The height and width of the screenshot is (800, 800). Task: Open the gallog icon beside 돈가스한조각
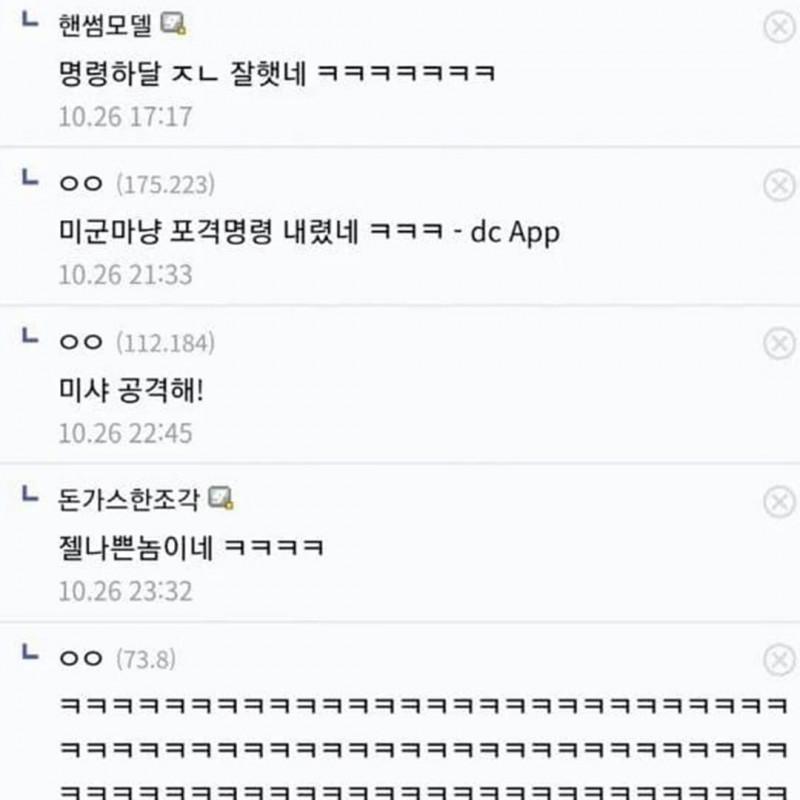coord(221,498)
